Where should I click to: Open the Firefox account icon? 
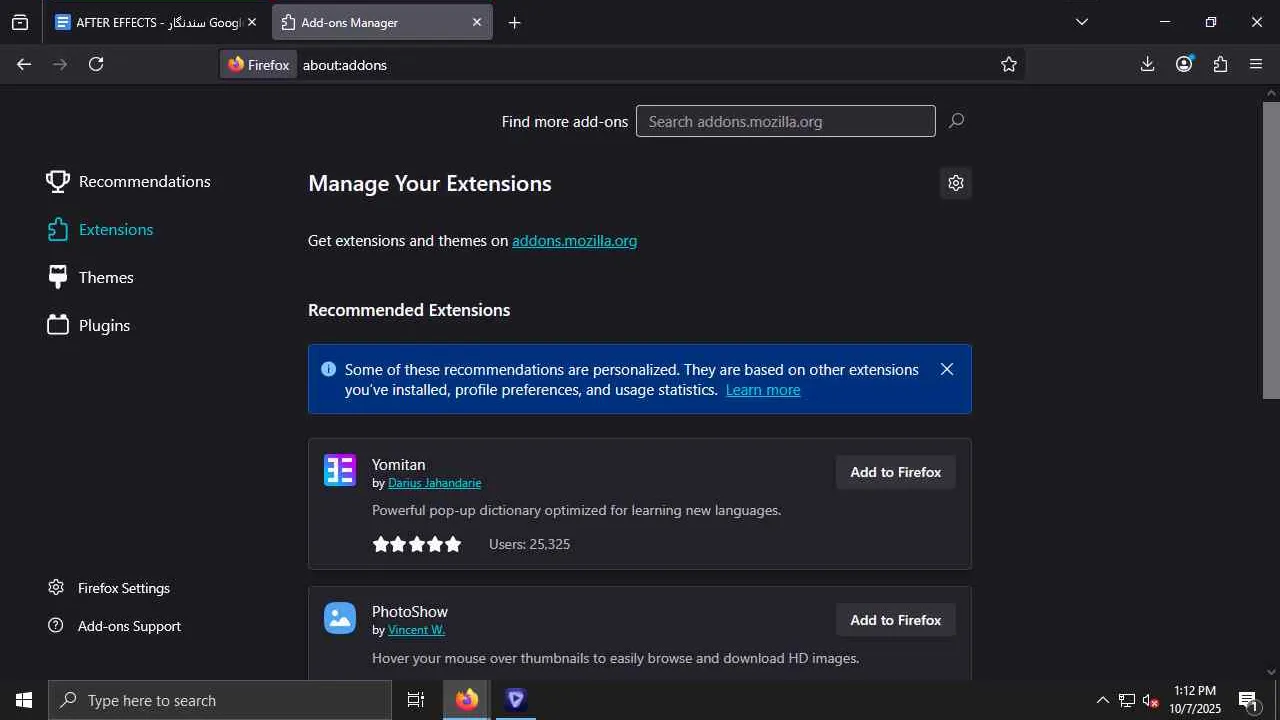click(1184, 64)
